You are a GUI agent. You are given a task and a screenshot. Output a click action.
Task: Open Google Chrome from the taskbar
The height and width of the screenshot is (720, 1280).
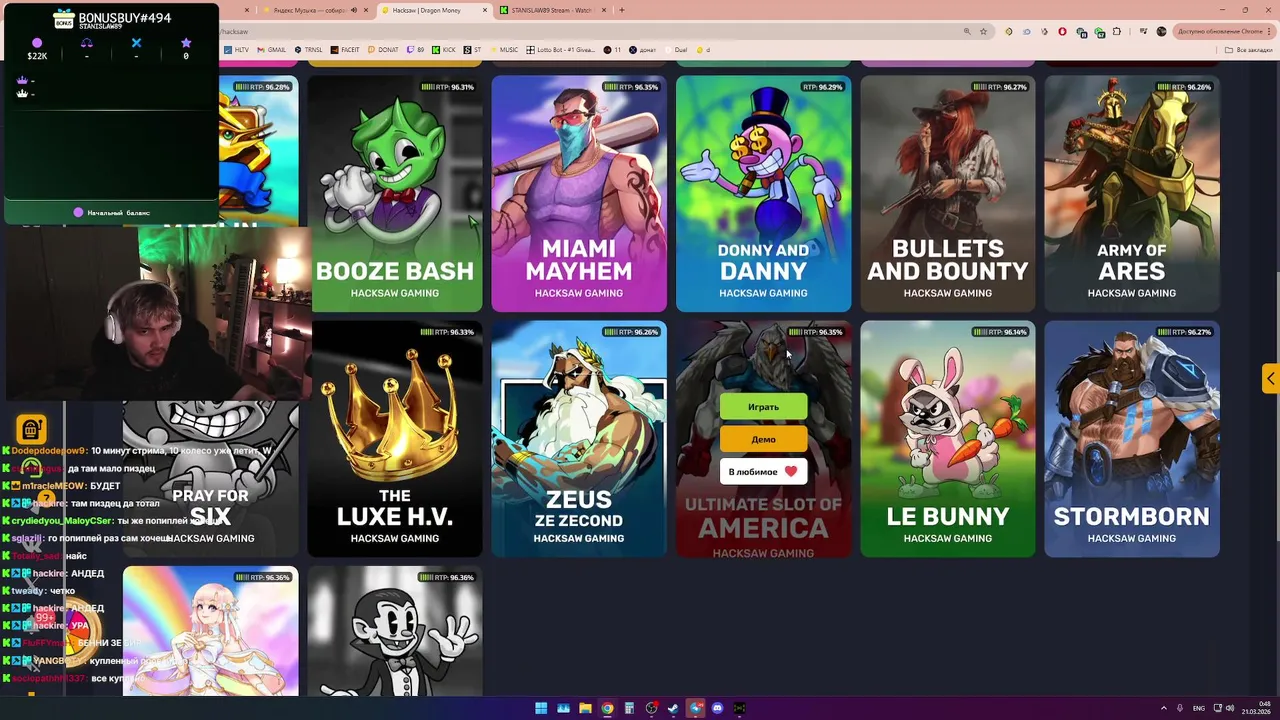click(x=607, y=708)
